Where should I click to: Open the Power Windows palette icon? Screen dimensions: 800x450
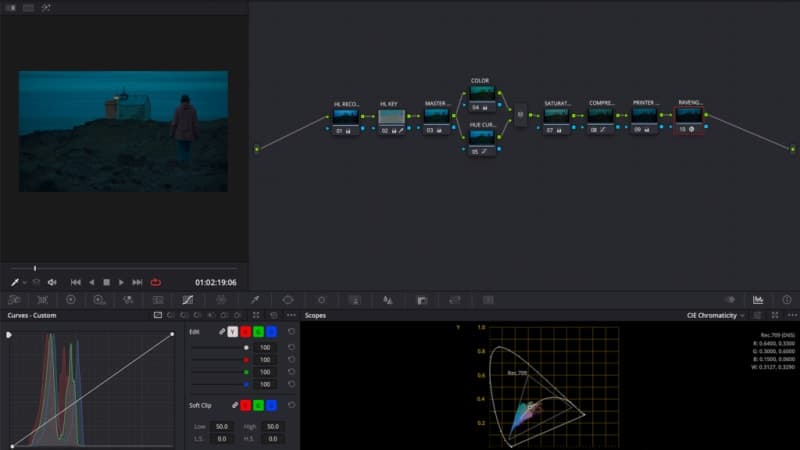pos(288,300)
